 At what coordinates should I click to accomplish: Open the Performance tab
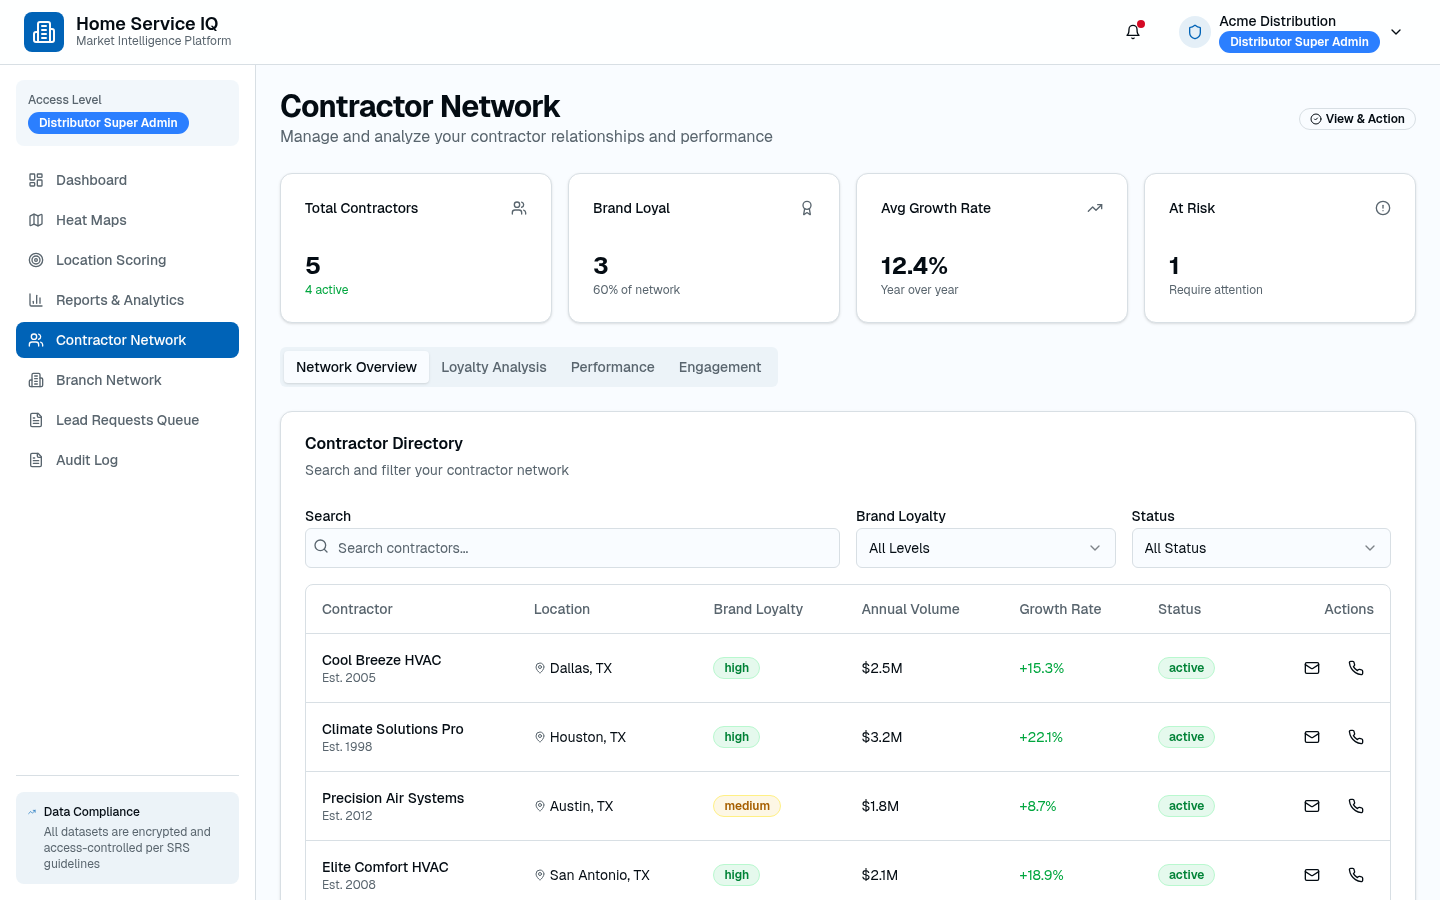[613, 367]
